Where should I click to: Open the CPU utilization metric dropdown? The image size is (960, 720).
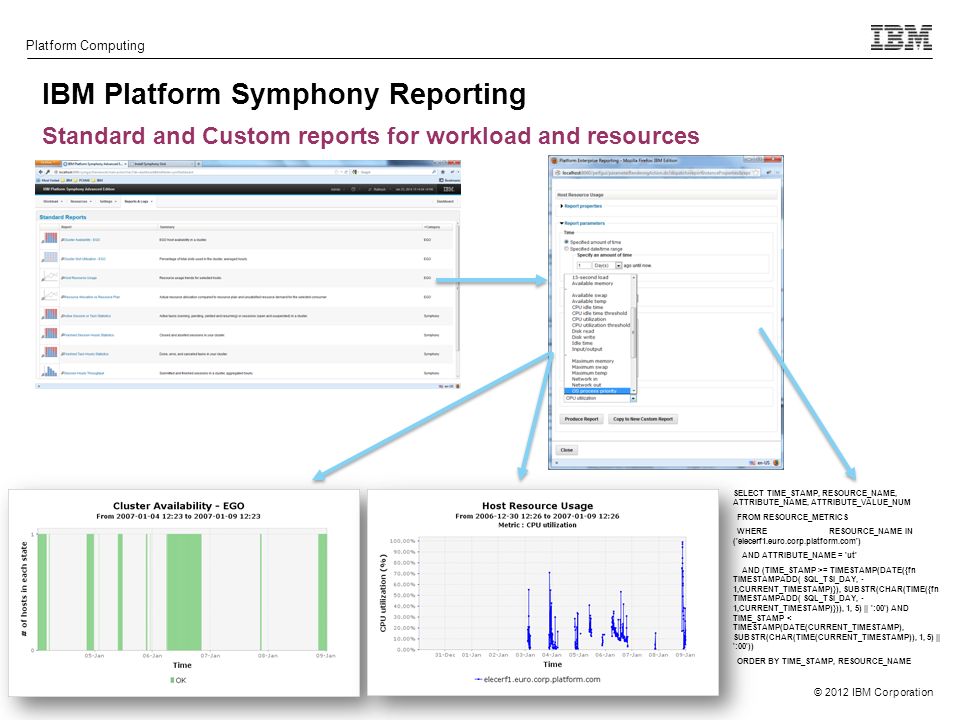click(x=600, y=399)
